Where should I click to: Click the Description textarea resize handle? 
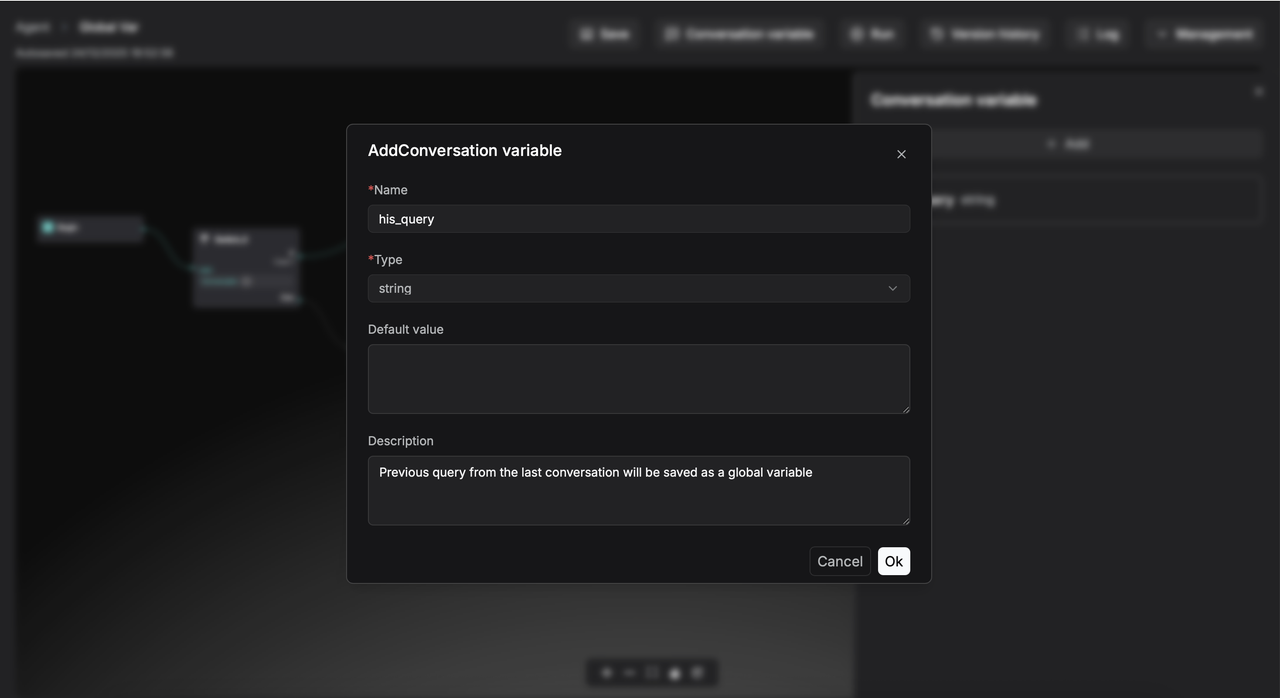(x=905, y=520)
